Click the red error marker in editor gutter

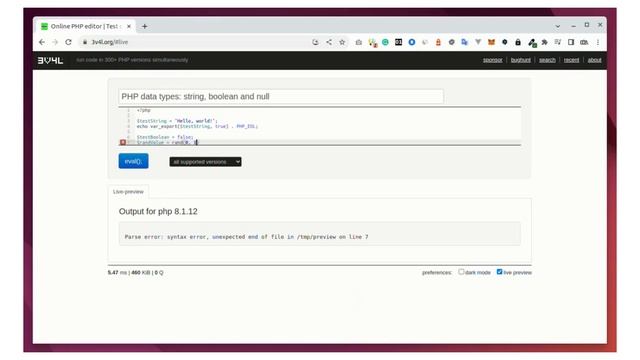pyautogui.click(x=123, y=142)
